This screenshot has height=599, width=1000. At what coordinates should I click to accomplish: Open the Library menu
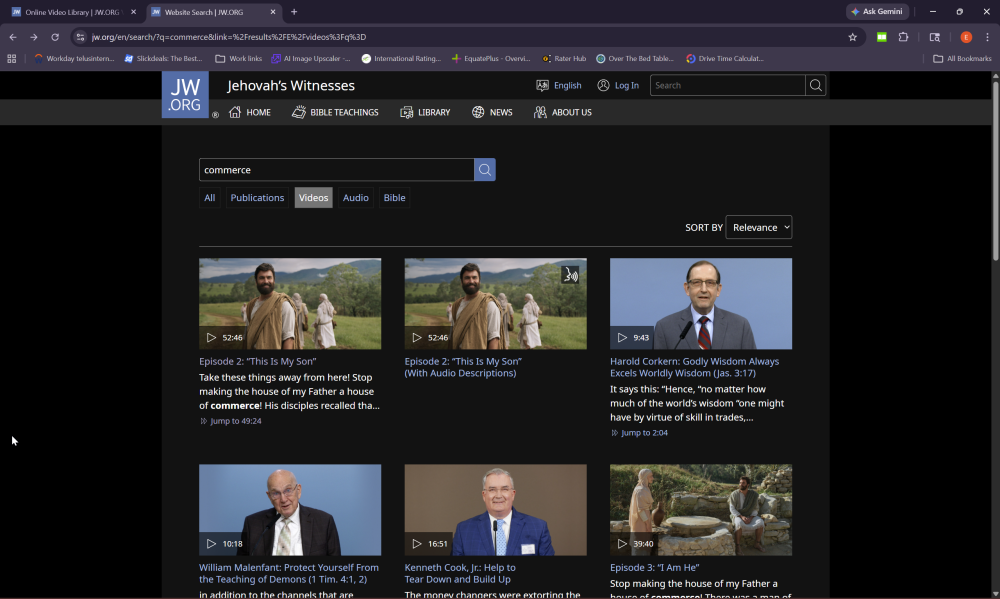point(425,112)
